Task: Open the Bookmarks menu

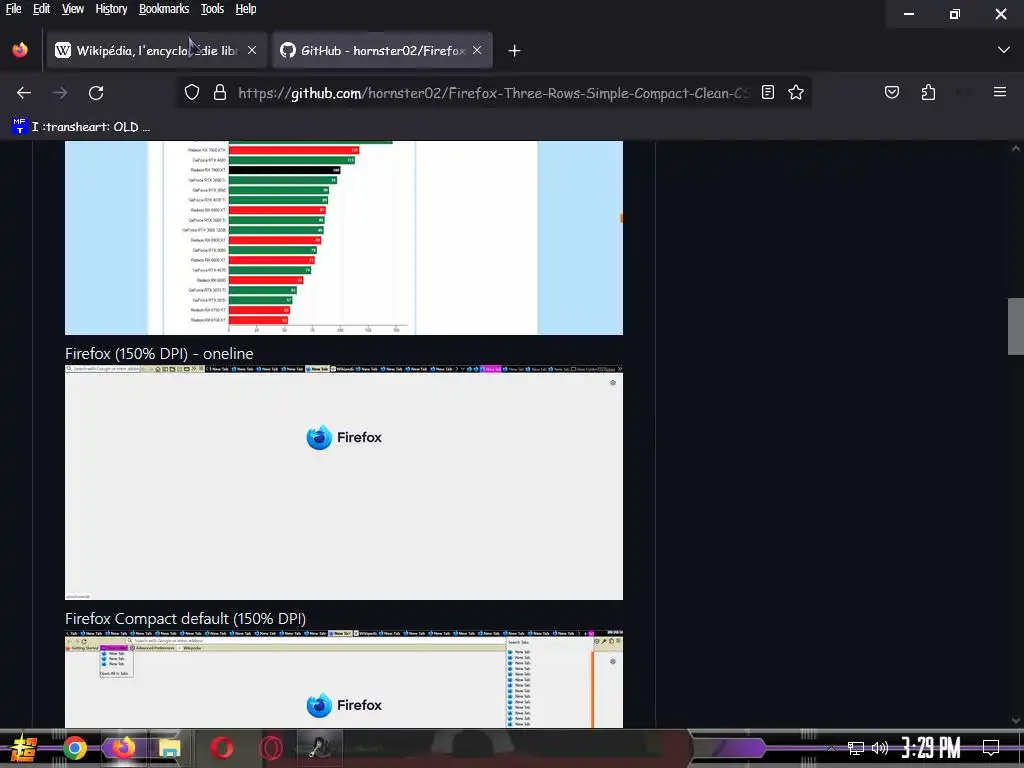Action: tap(164, 9)
